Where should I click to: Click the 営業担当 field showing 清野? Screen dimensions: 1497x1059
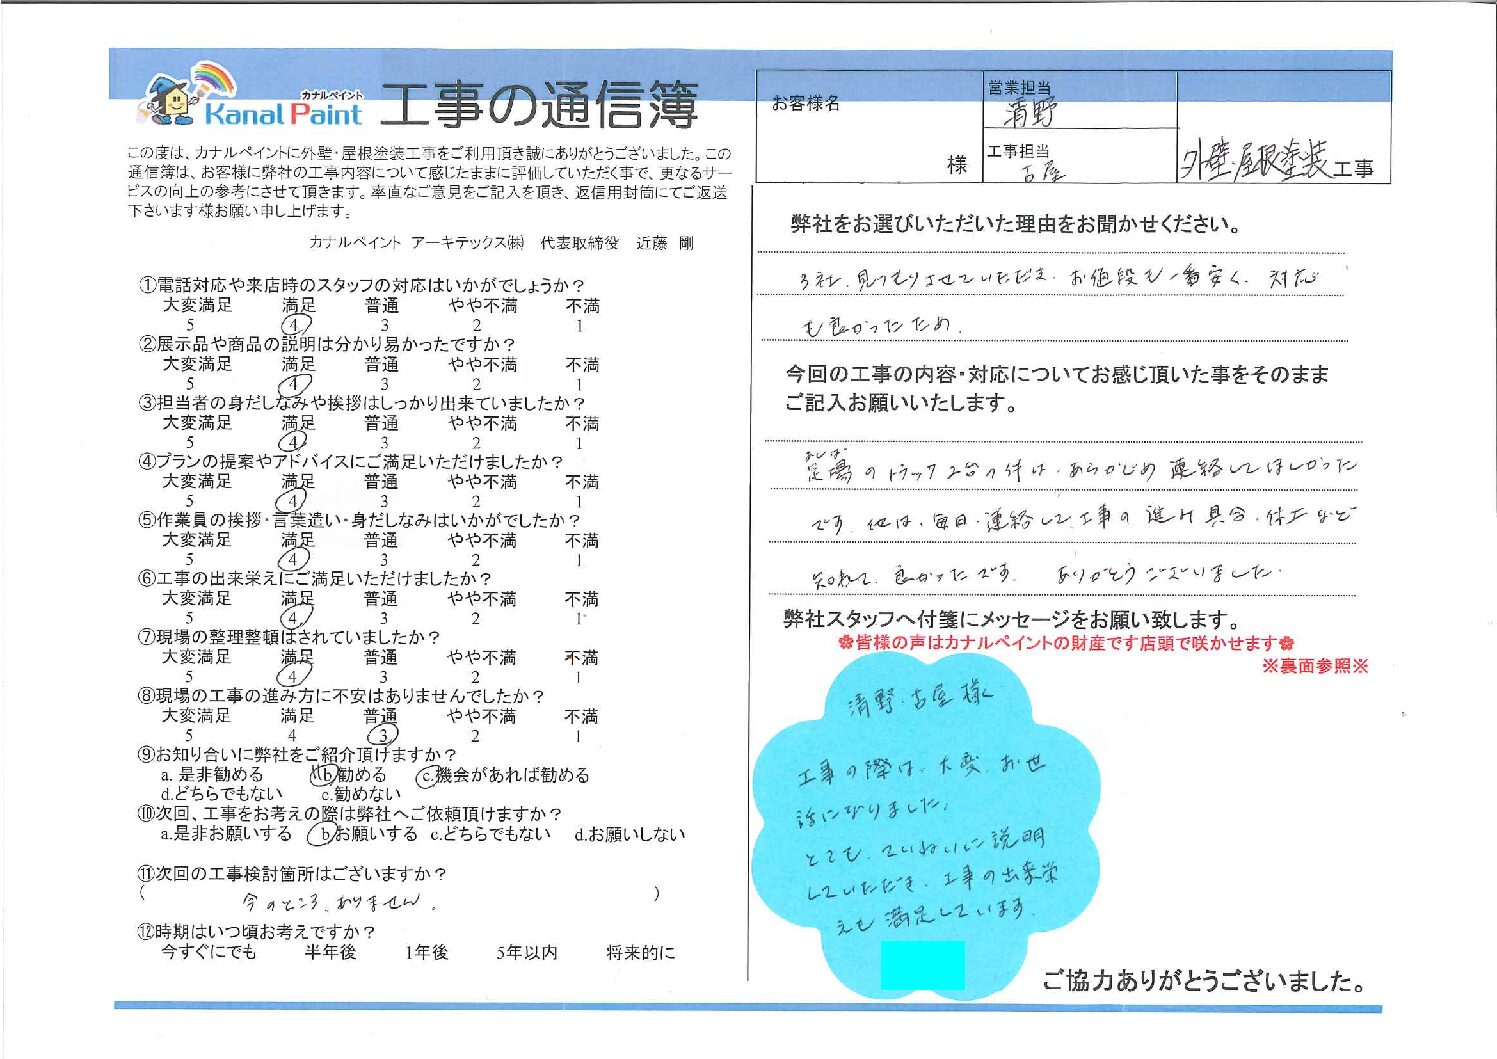1079,102
